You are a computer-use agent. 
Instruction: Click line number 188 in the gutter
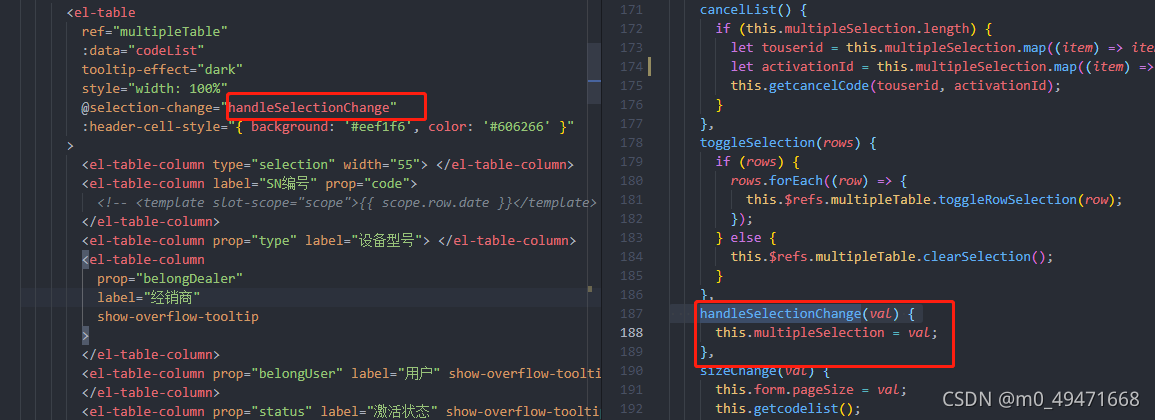pyautogui.click(x=631, y=332)
